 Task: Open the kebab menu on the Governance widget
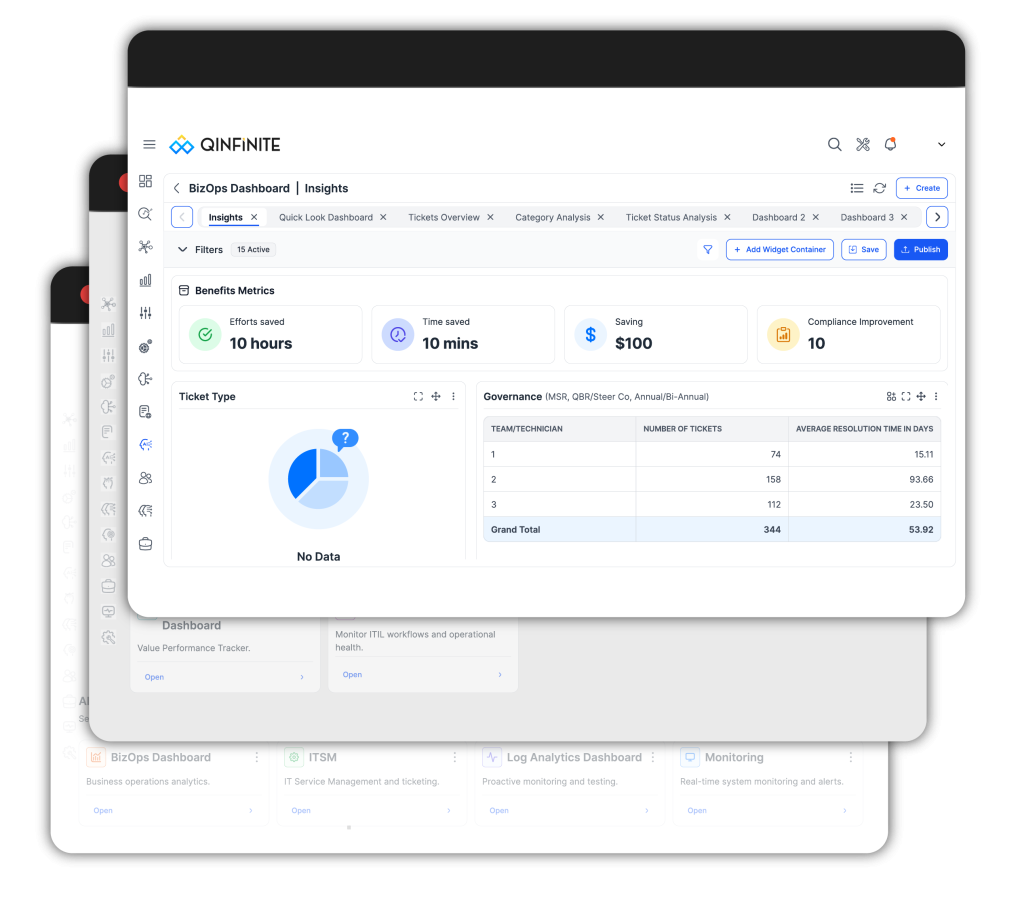[x=935, y=396]
